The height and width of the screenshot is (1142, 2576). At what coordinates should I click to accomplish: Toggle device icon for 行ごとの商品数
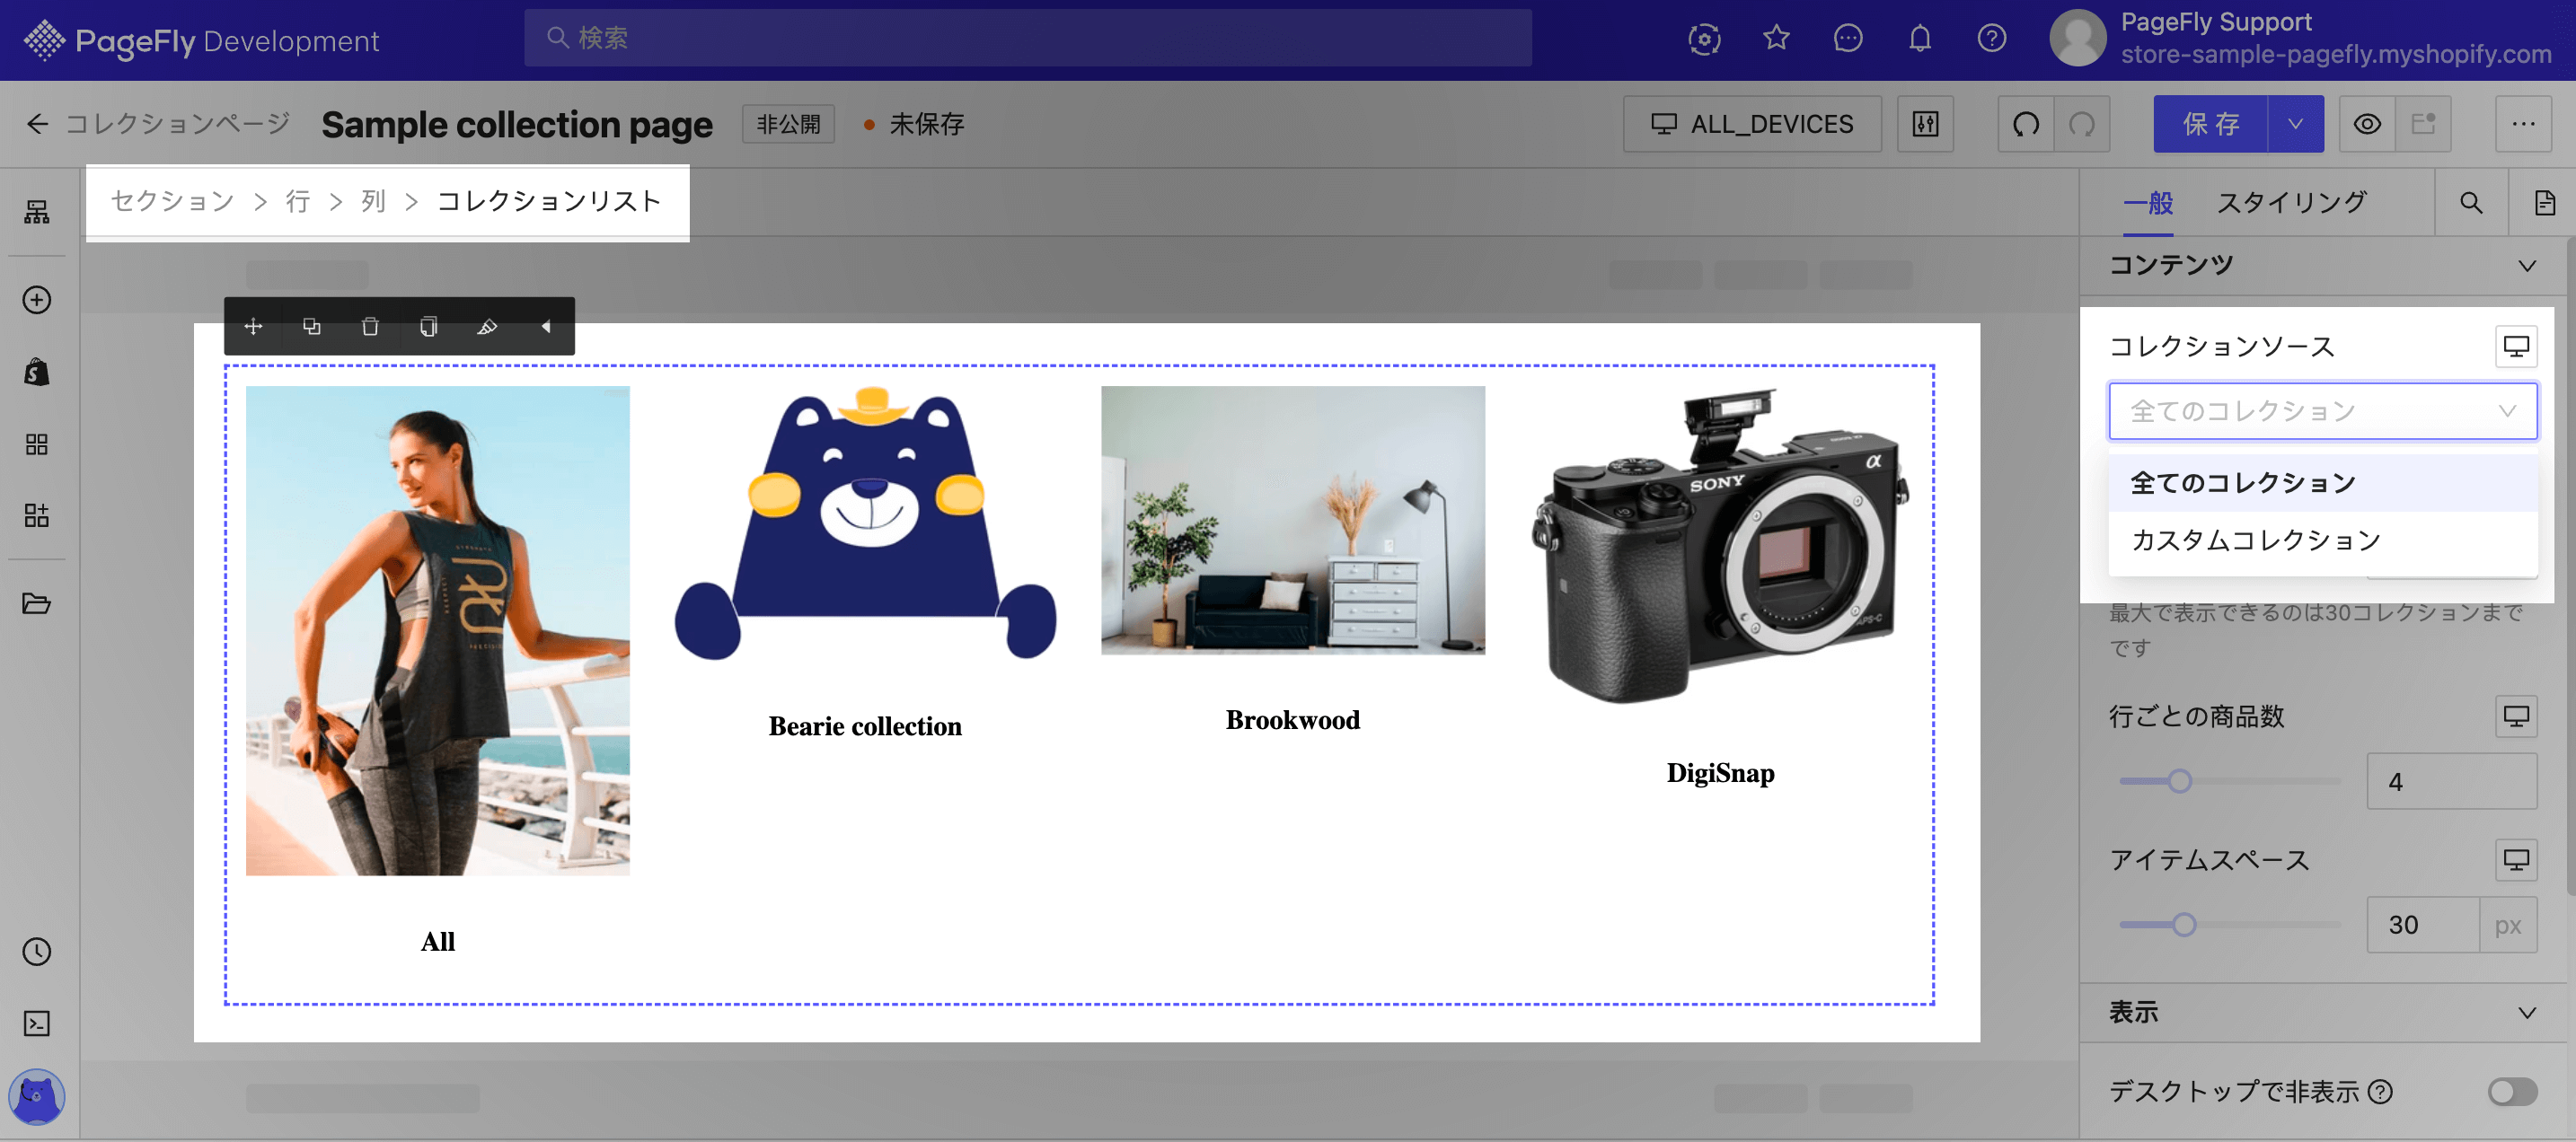point(2516,716)
